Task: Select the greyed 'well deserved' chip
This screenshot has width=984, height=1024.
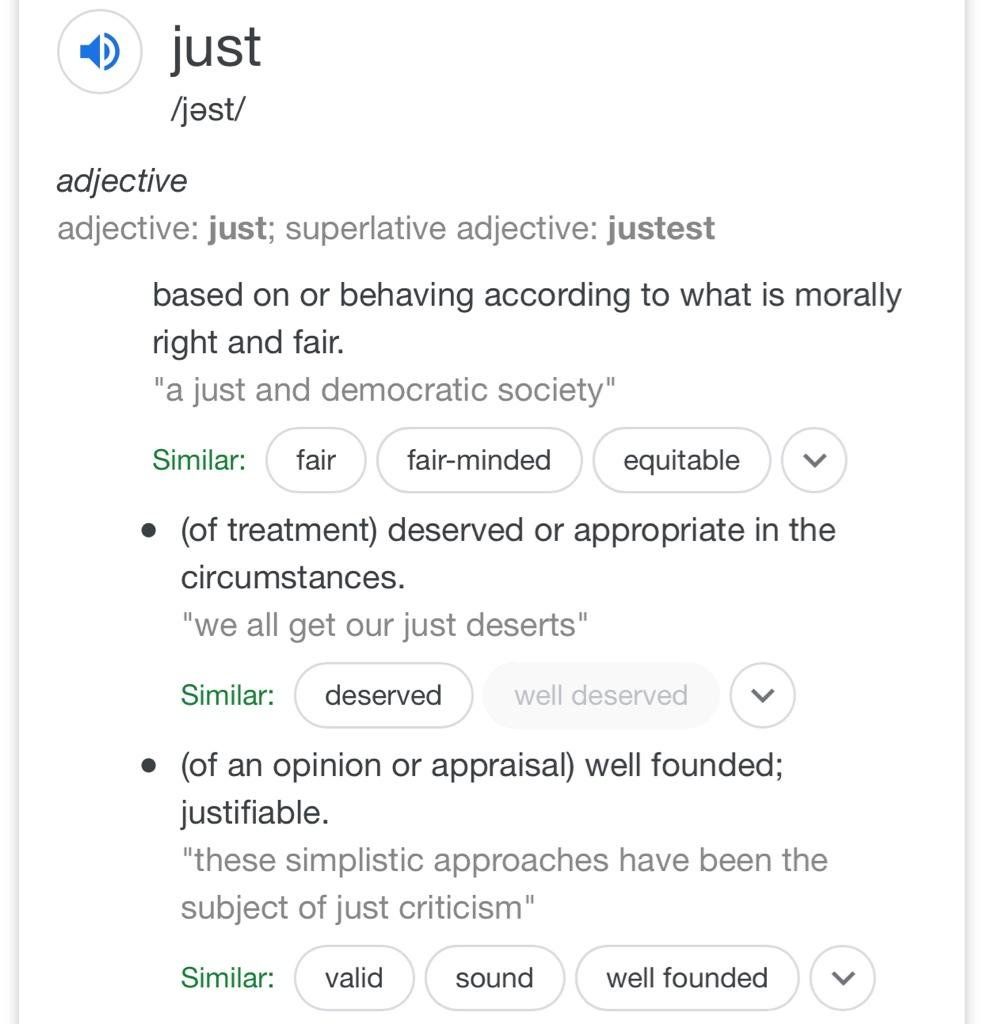Action: coord(601,695)
